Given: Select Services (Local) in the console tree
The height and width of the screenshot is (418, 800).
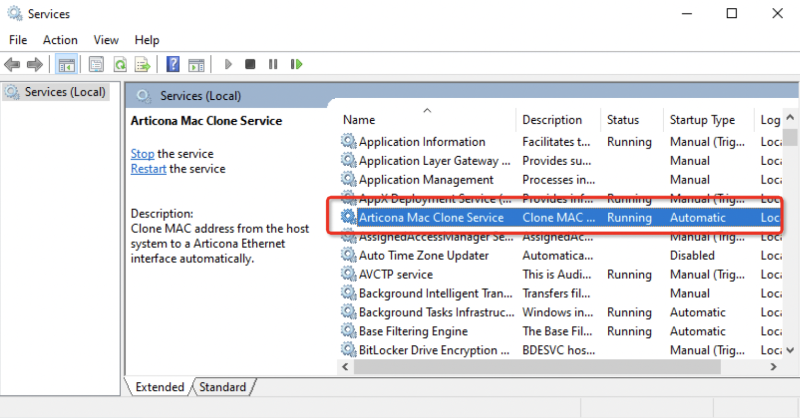Looking at the screenshot, I should pyautogui.click(x=63, y=92).
